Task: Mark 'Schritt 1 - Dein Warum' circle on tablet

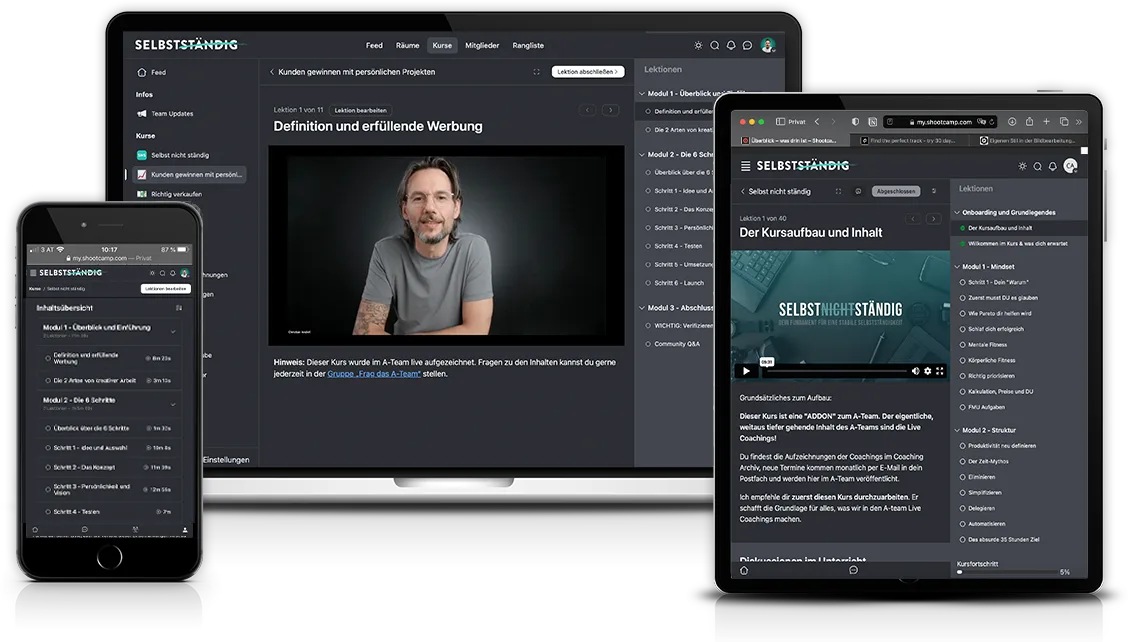Action: coord(963,282)
